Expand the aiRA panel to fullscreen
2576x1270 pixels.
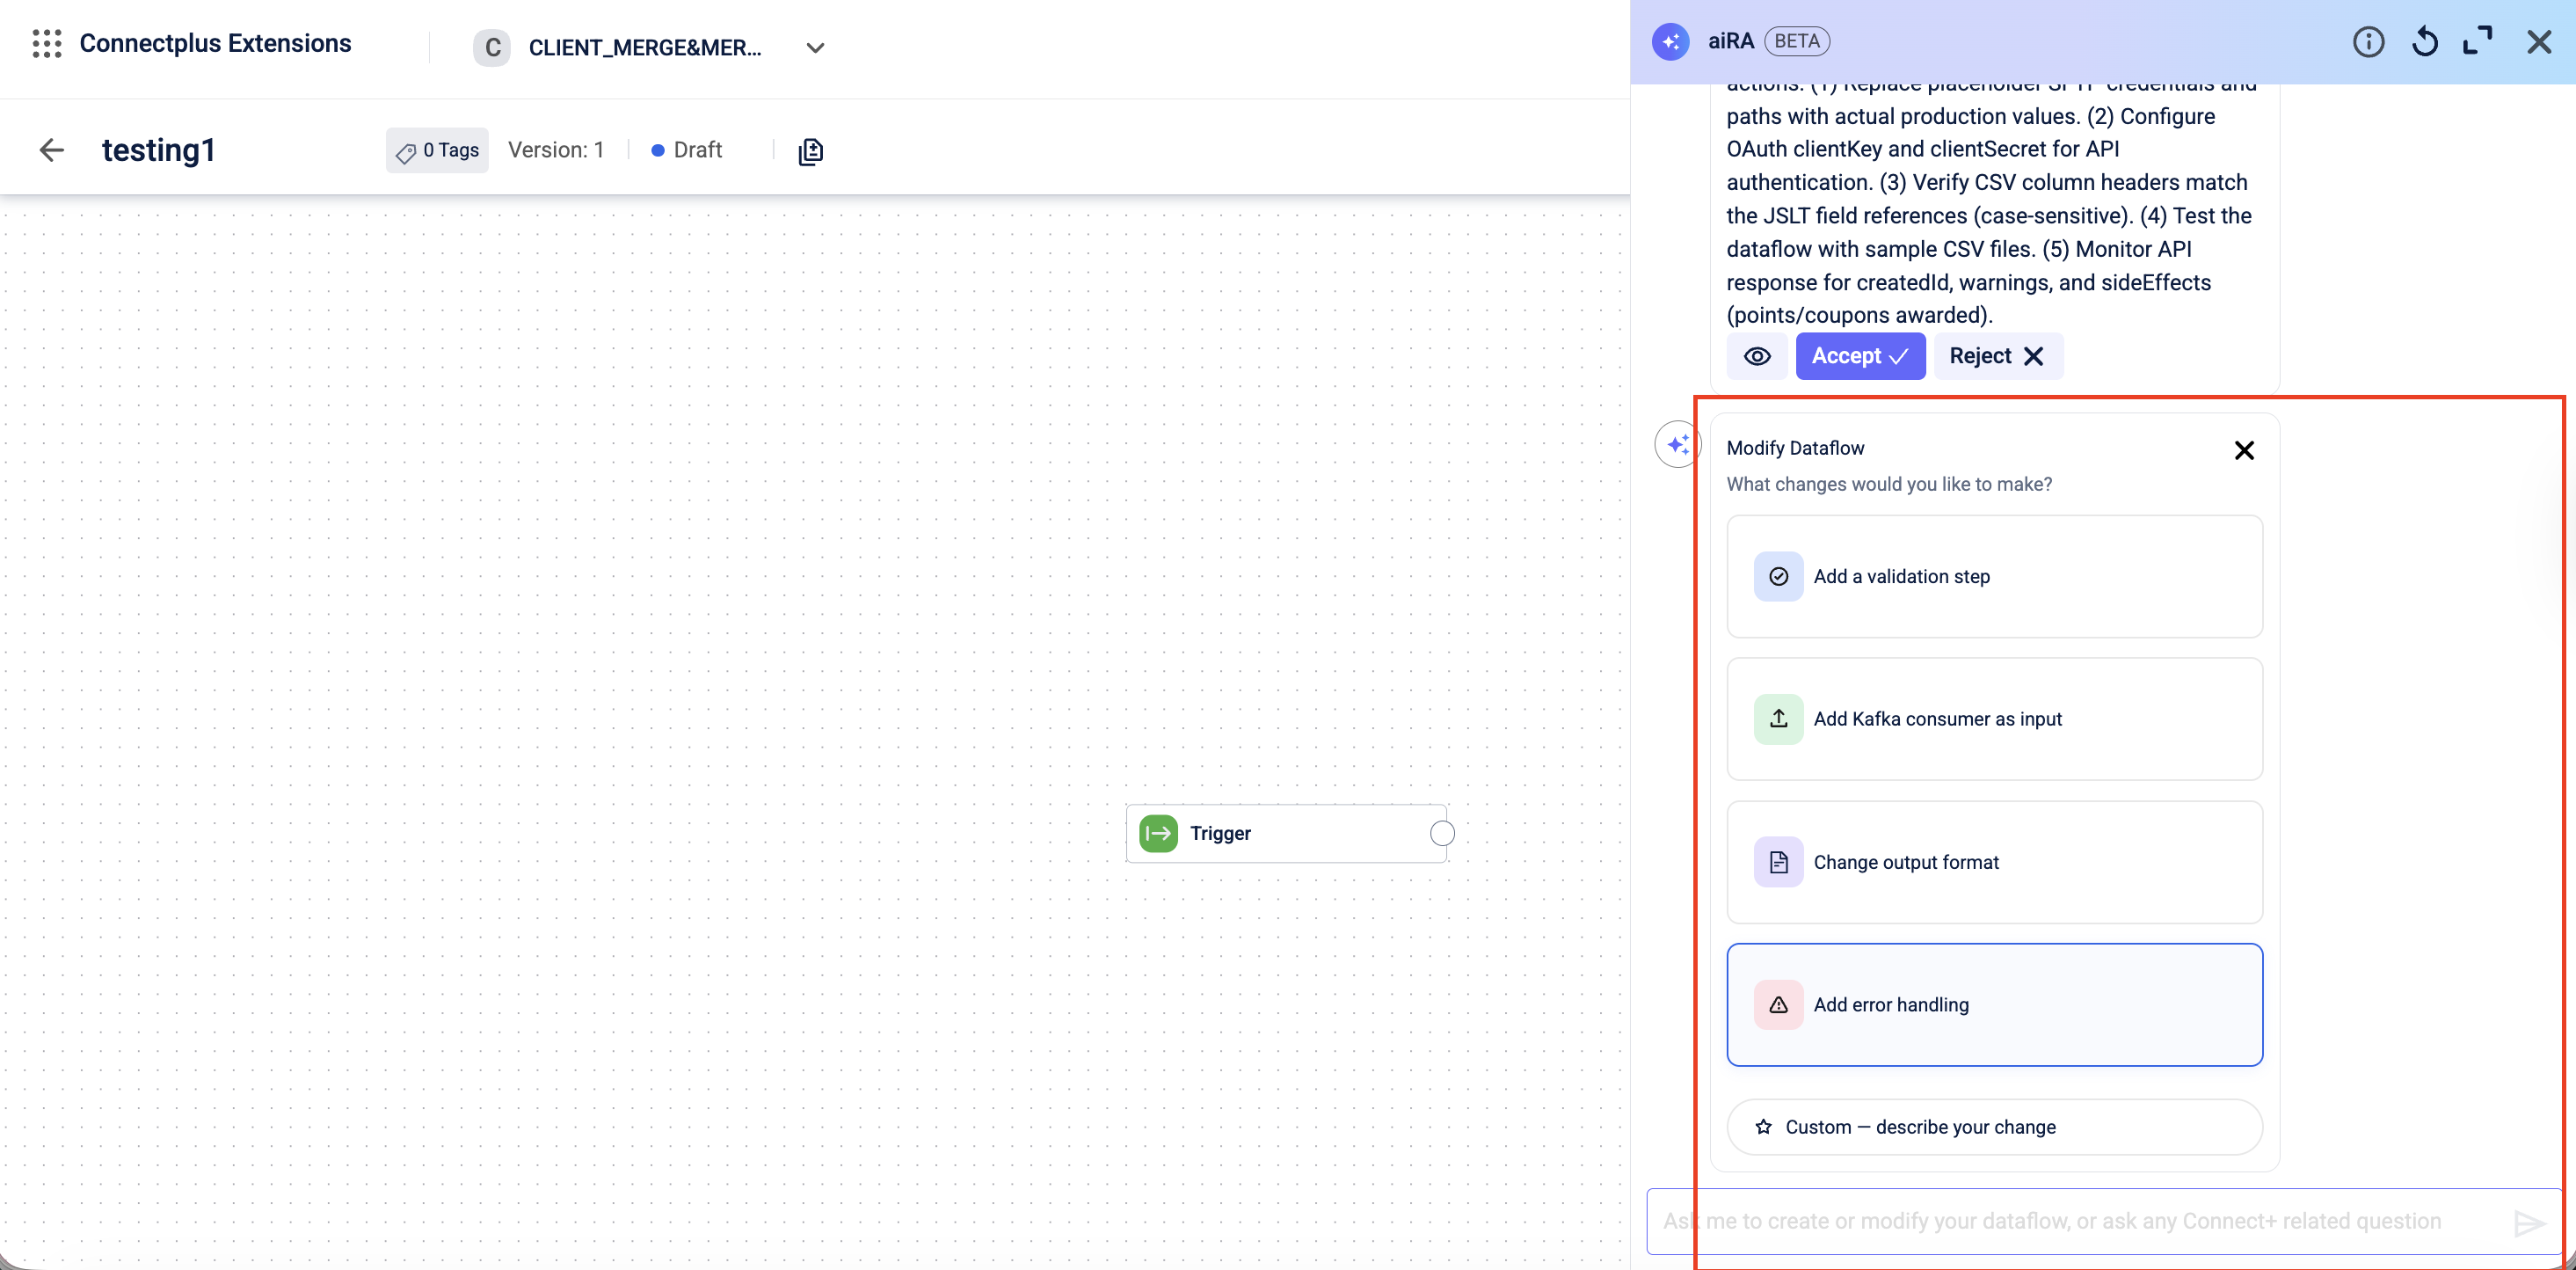click(2477, 42)
